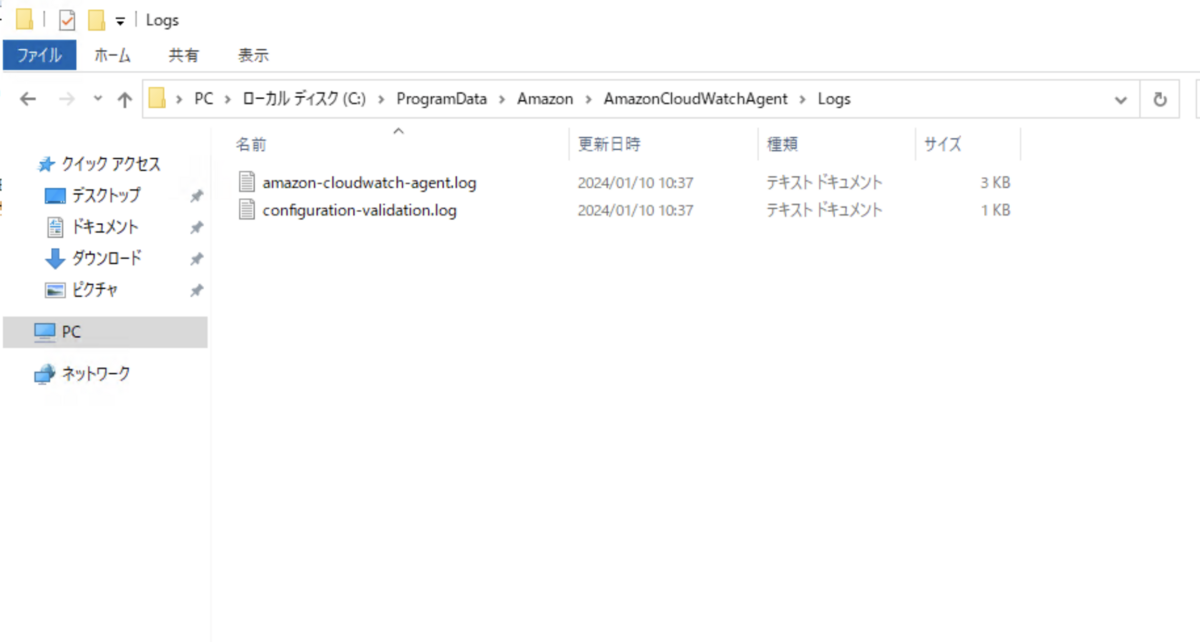This screenshot has width=1200, height=642.
Task: Click the PC monitor icon in sidebar
Action: 45,331
